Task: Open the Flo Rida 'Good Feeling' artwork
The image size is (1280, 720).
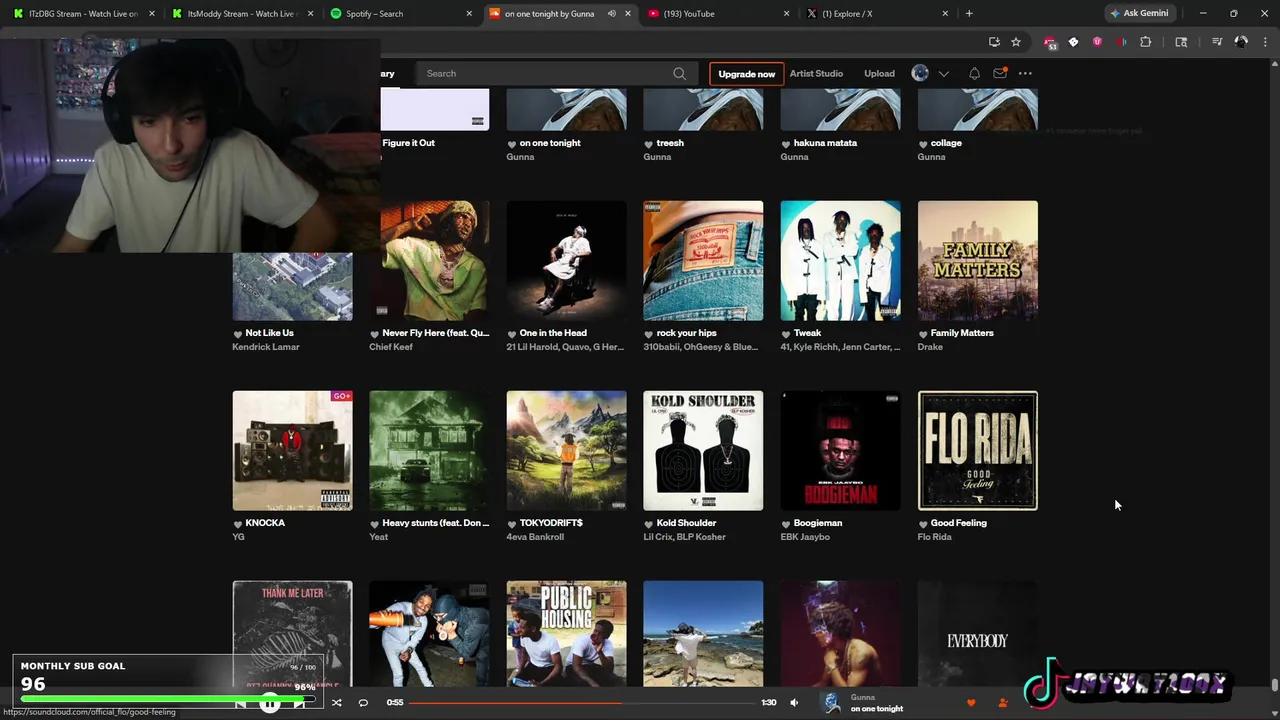Action: click(x=977, y=451)
